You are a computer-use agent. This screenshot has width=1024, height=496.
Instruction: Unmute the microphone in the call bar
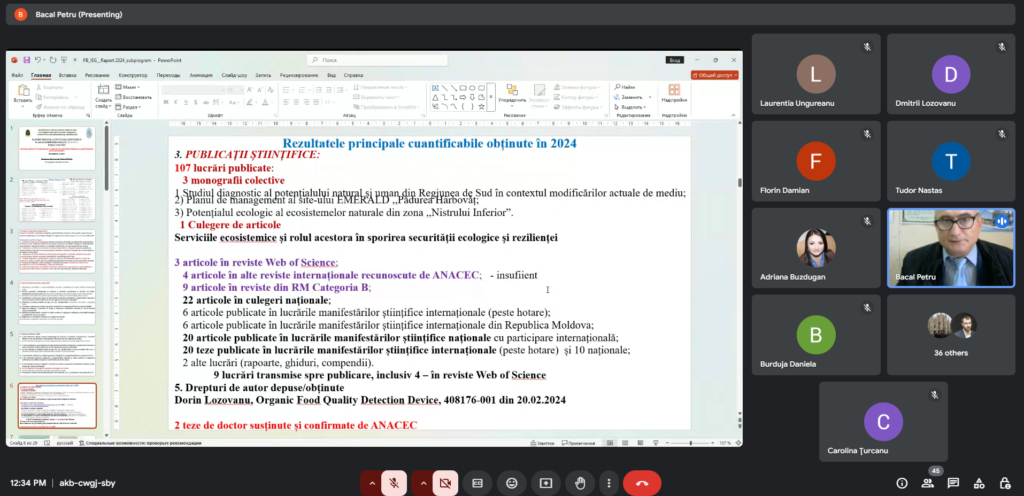[x=394, y=482]
